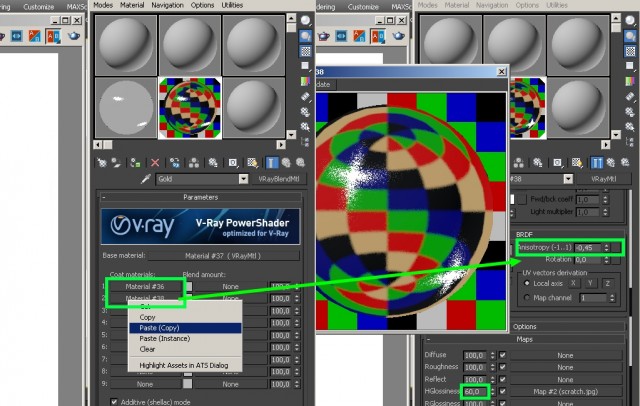
Task: Click Sample UV Tiling icon in left editor
Action: pyautogui.click(x=305, y=66)
